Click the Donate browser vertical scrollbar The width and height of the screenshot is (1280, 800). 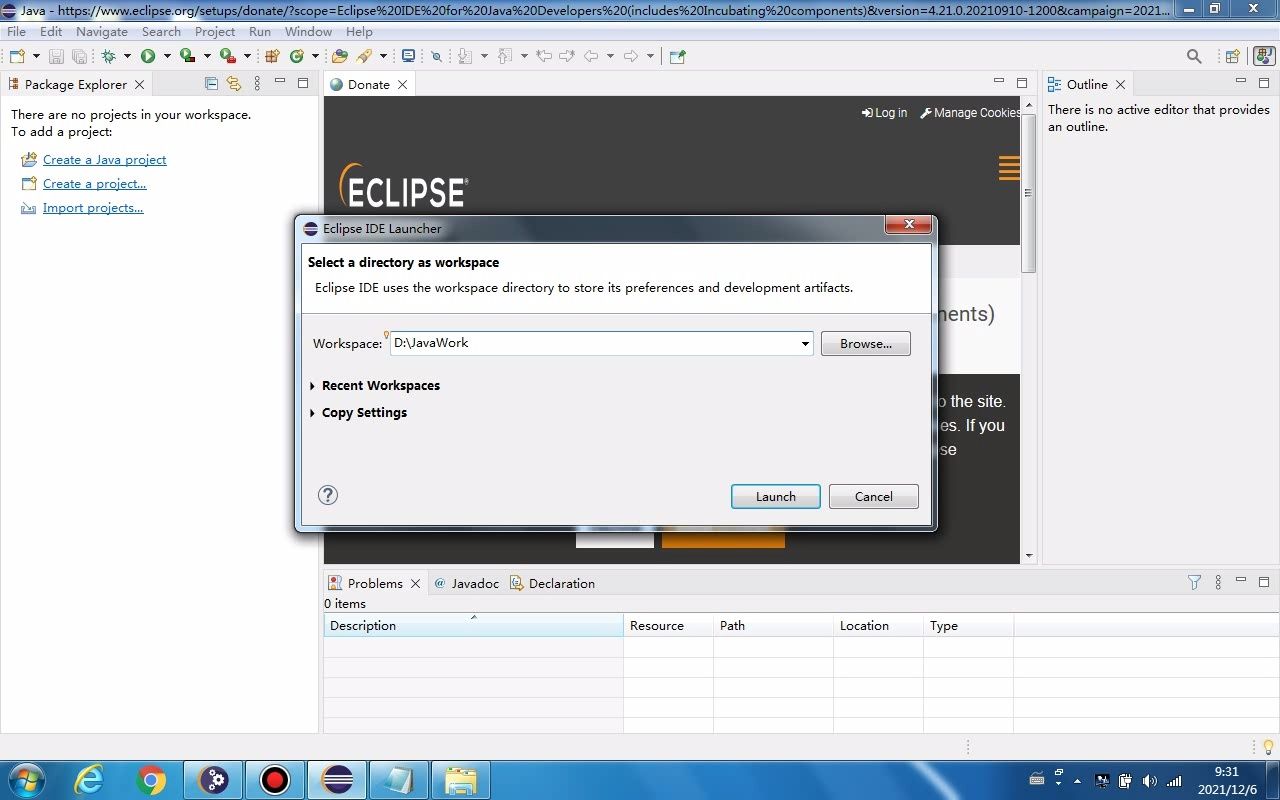tap(1029, 330)
